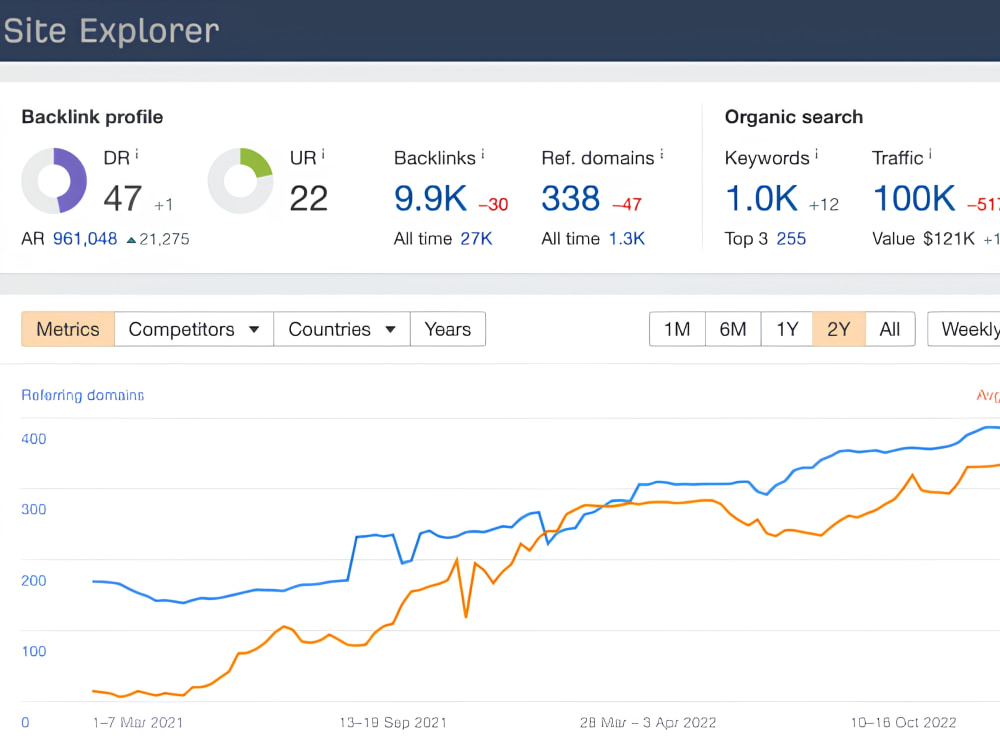1000x750 pixels.
Task: Click the 300 y-axis label
Action: pos(34,510)
